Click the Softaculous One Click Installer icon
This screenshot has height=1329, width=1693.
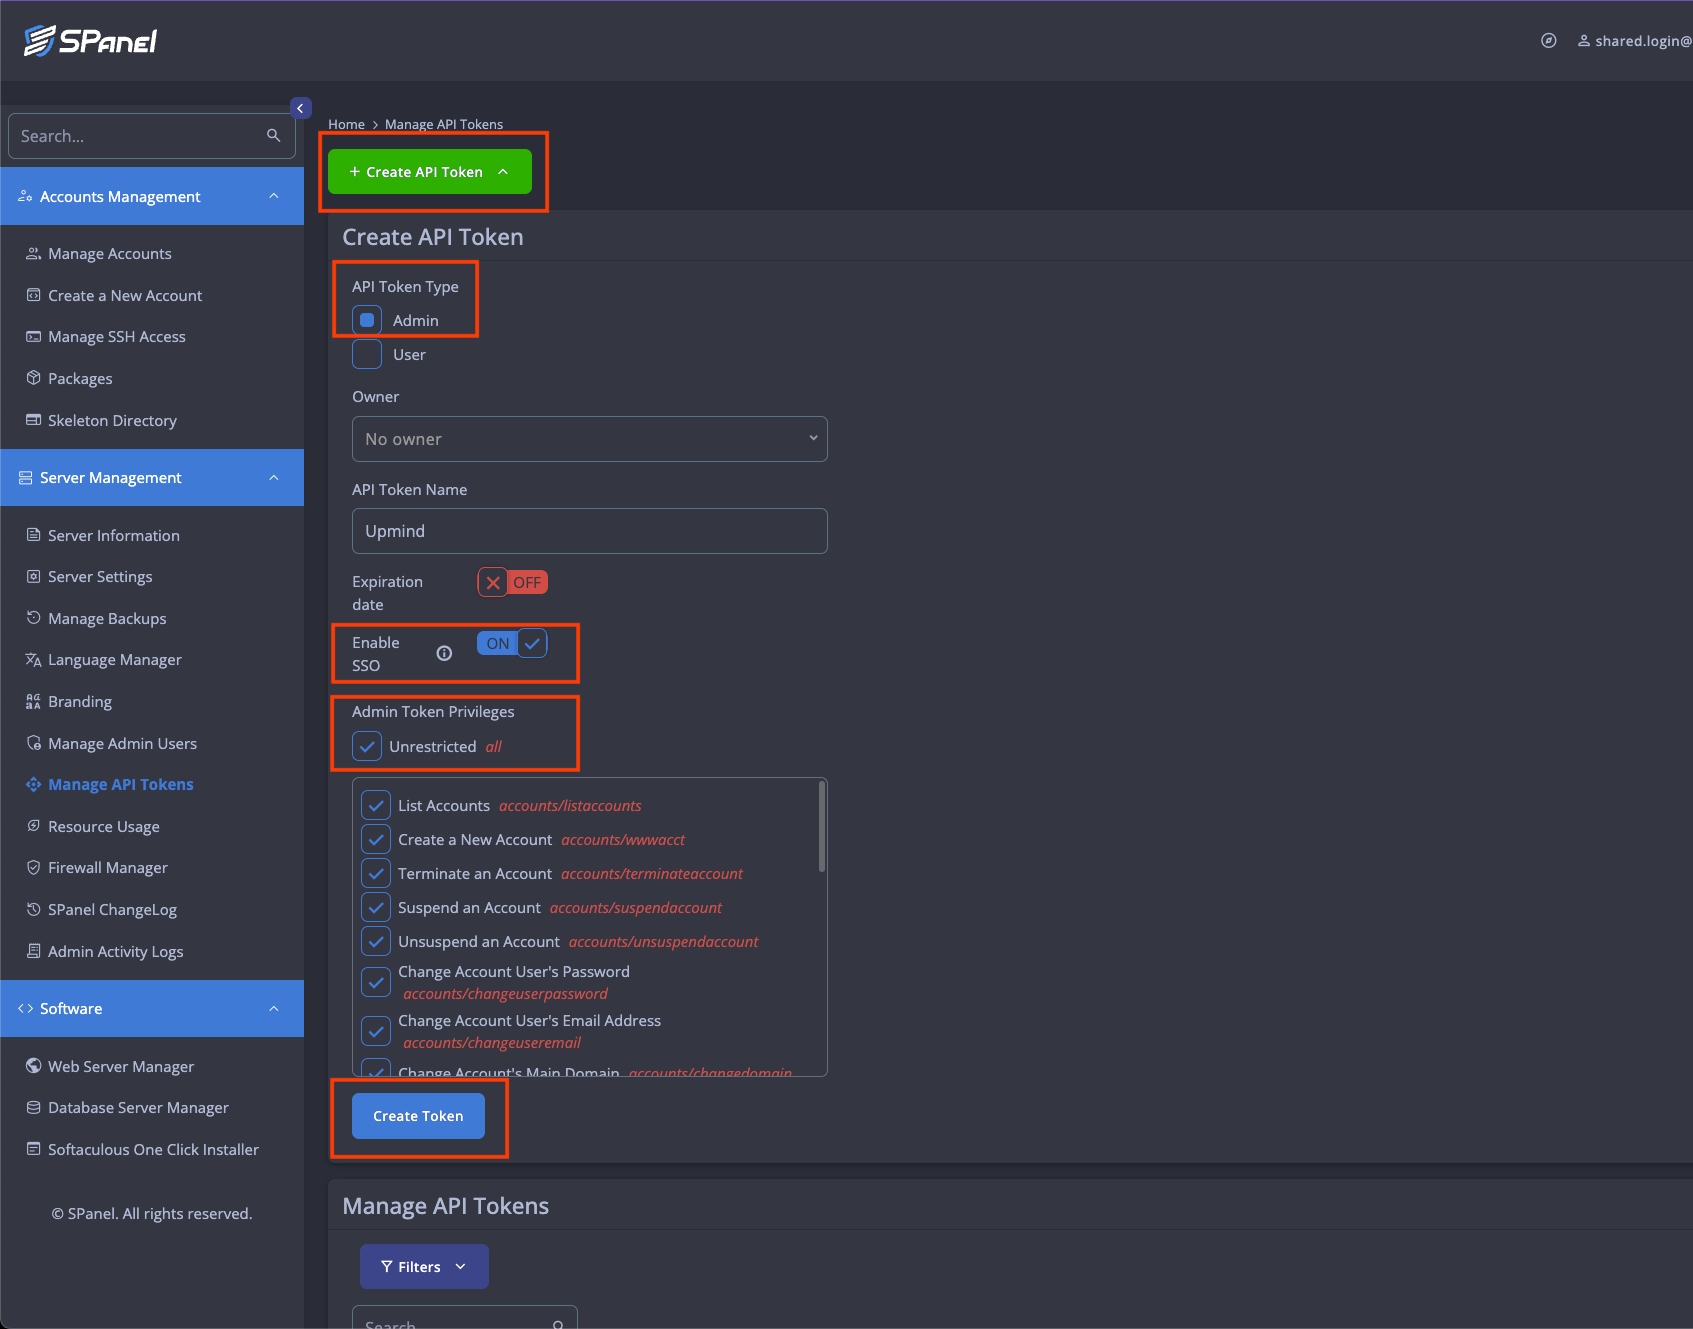point(33,1150)
